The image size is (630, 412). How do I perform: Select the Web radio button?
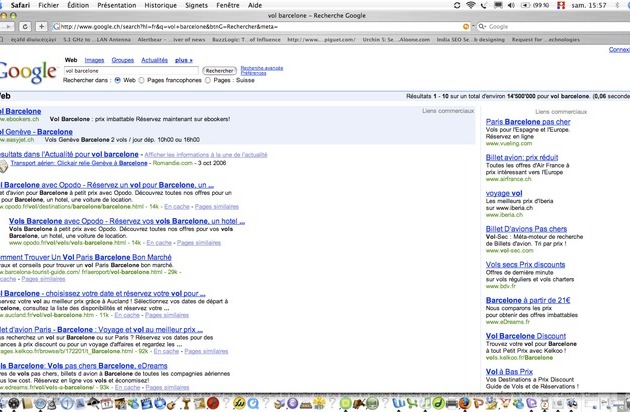pyautogui.click(x=117, y=79)
